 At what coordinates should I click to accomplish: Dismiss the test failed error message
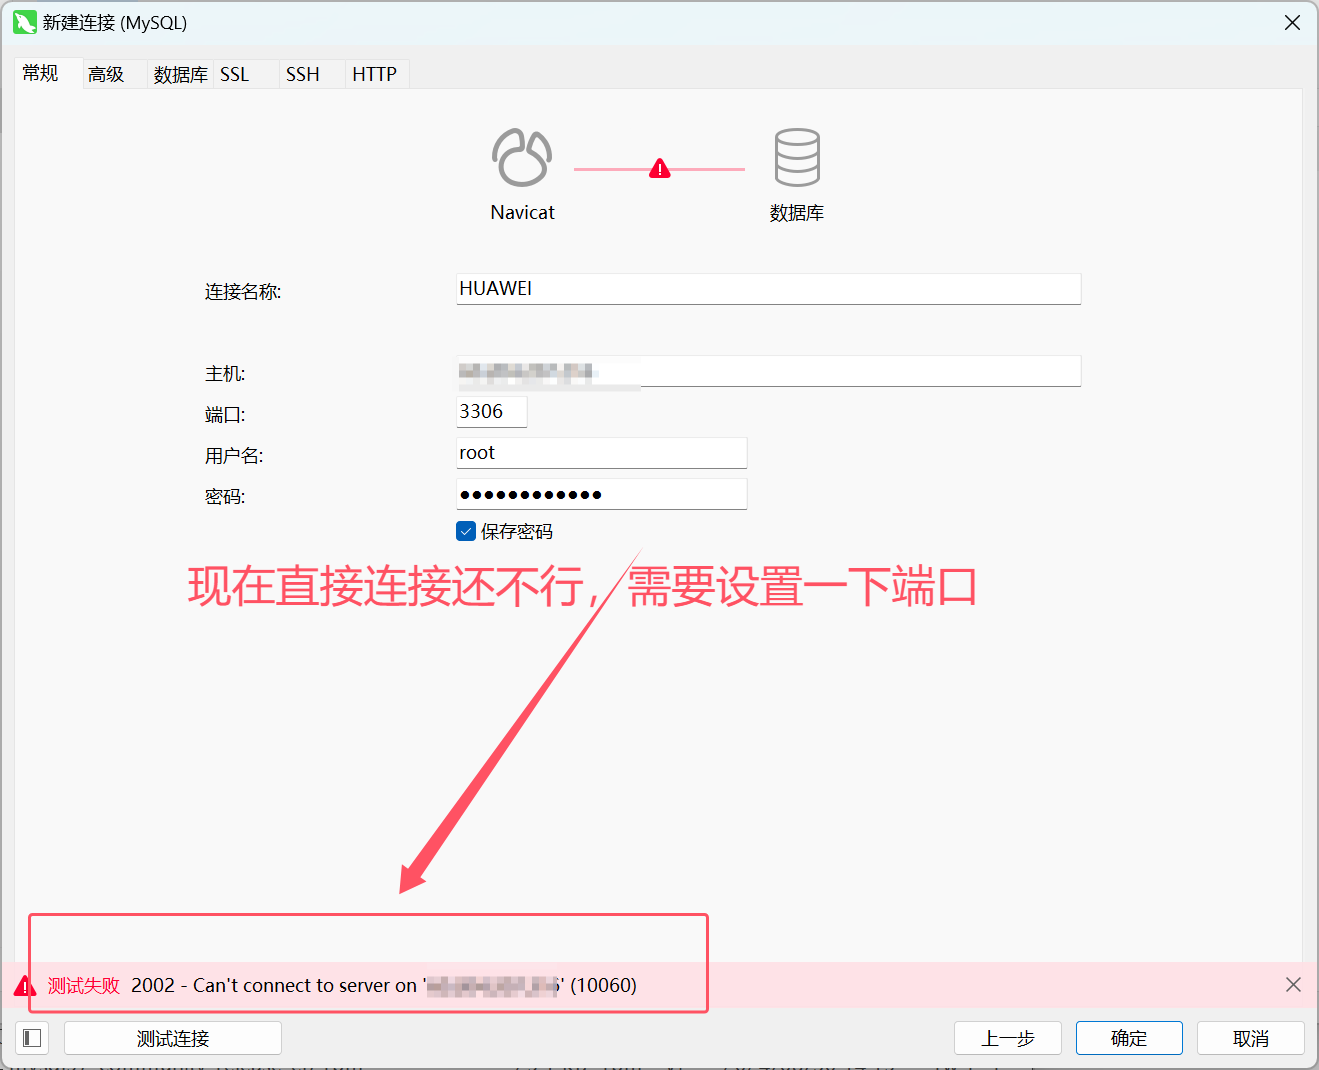(1293, 985)
